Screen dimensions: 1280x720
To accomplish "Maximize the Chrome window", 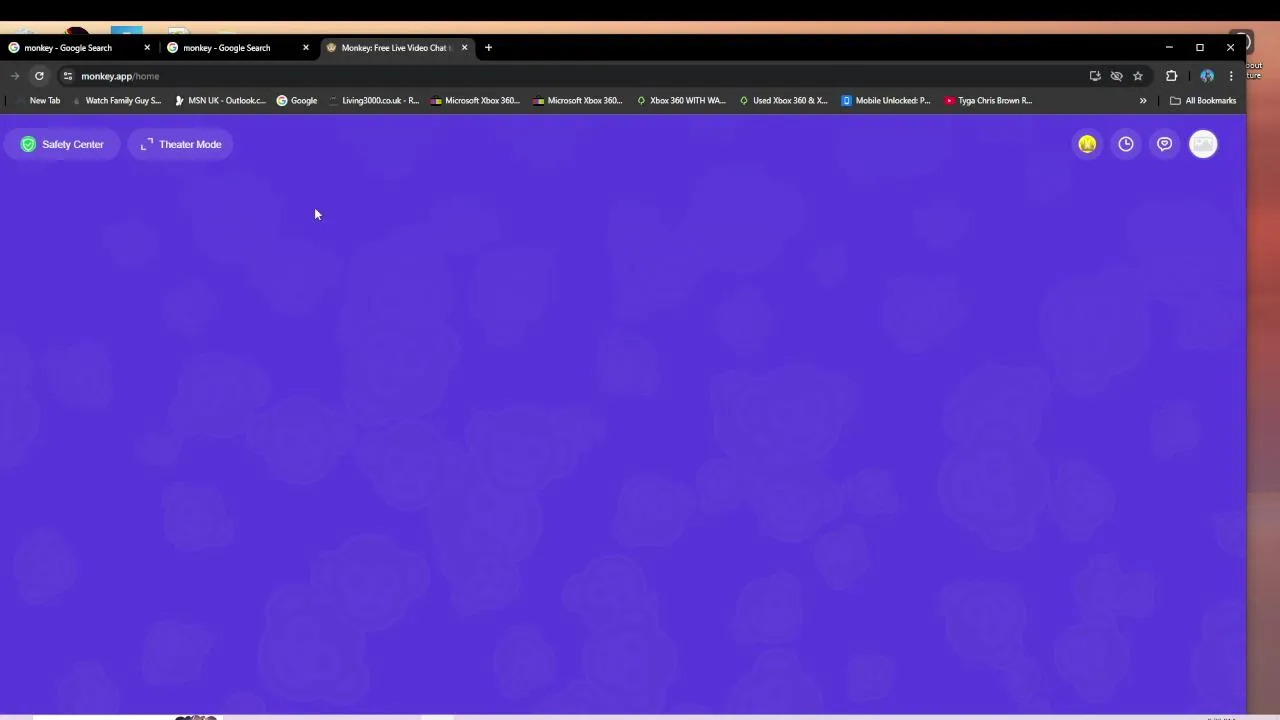I will pyautogui.click(x=1200, y=48).
